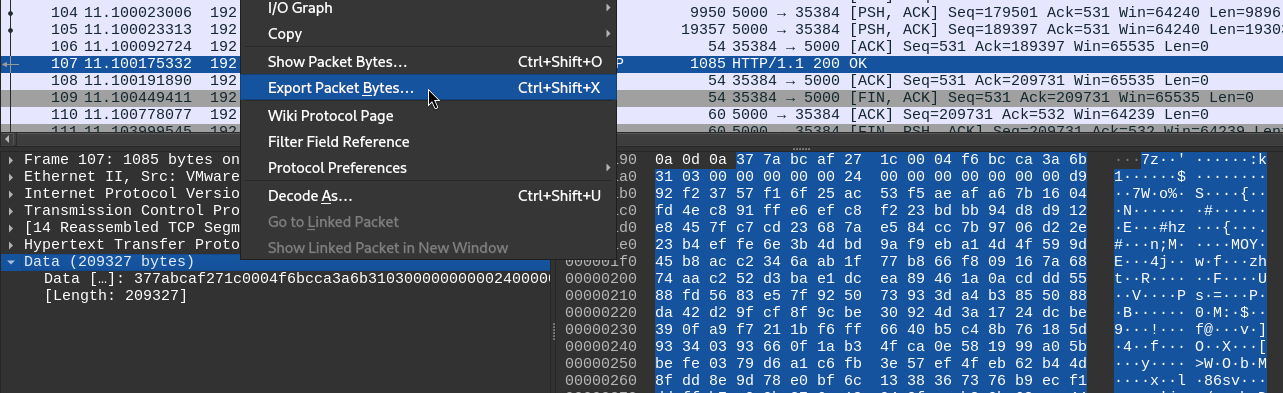1283x393 pixels.
Task: Expand the 14 Reassembled TCP Segments node
Action: point(10,228)
